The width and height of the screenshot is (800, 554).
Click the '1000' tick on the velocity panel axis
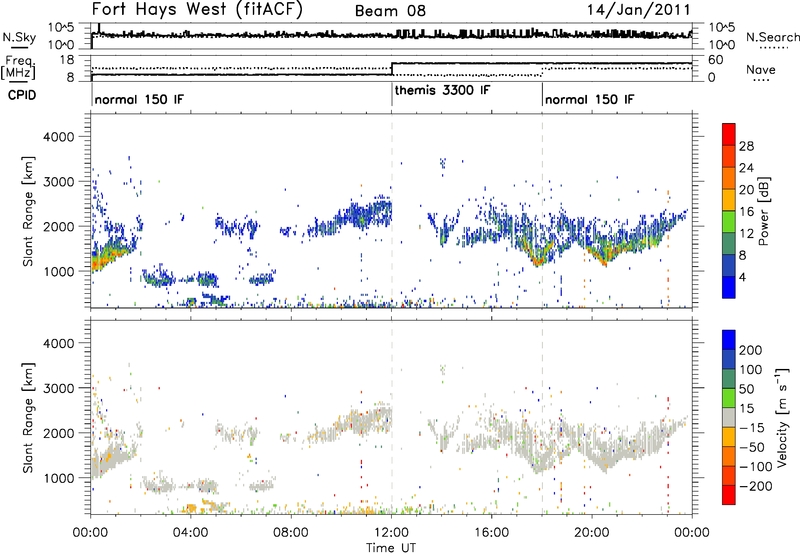click(58, 479)
